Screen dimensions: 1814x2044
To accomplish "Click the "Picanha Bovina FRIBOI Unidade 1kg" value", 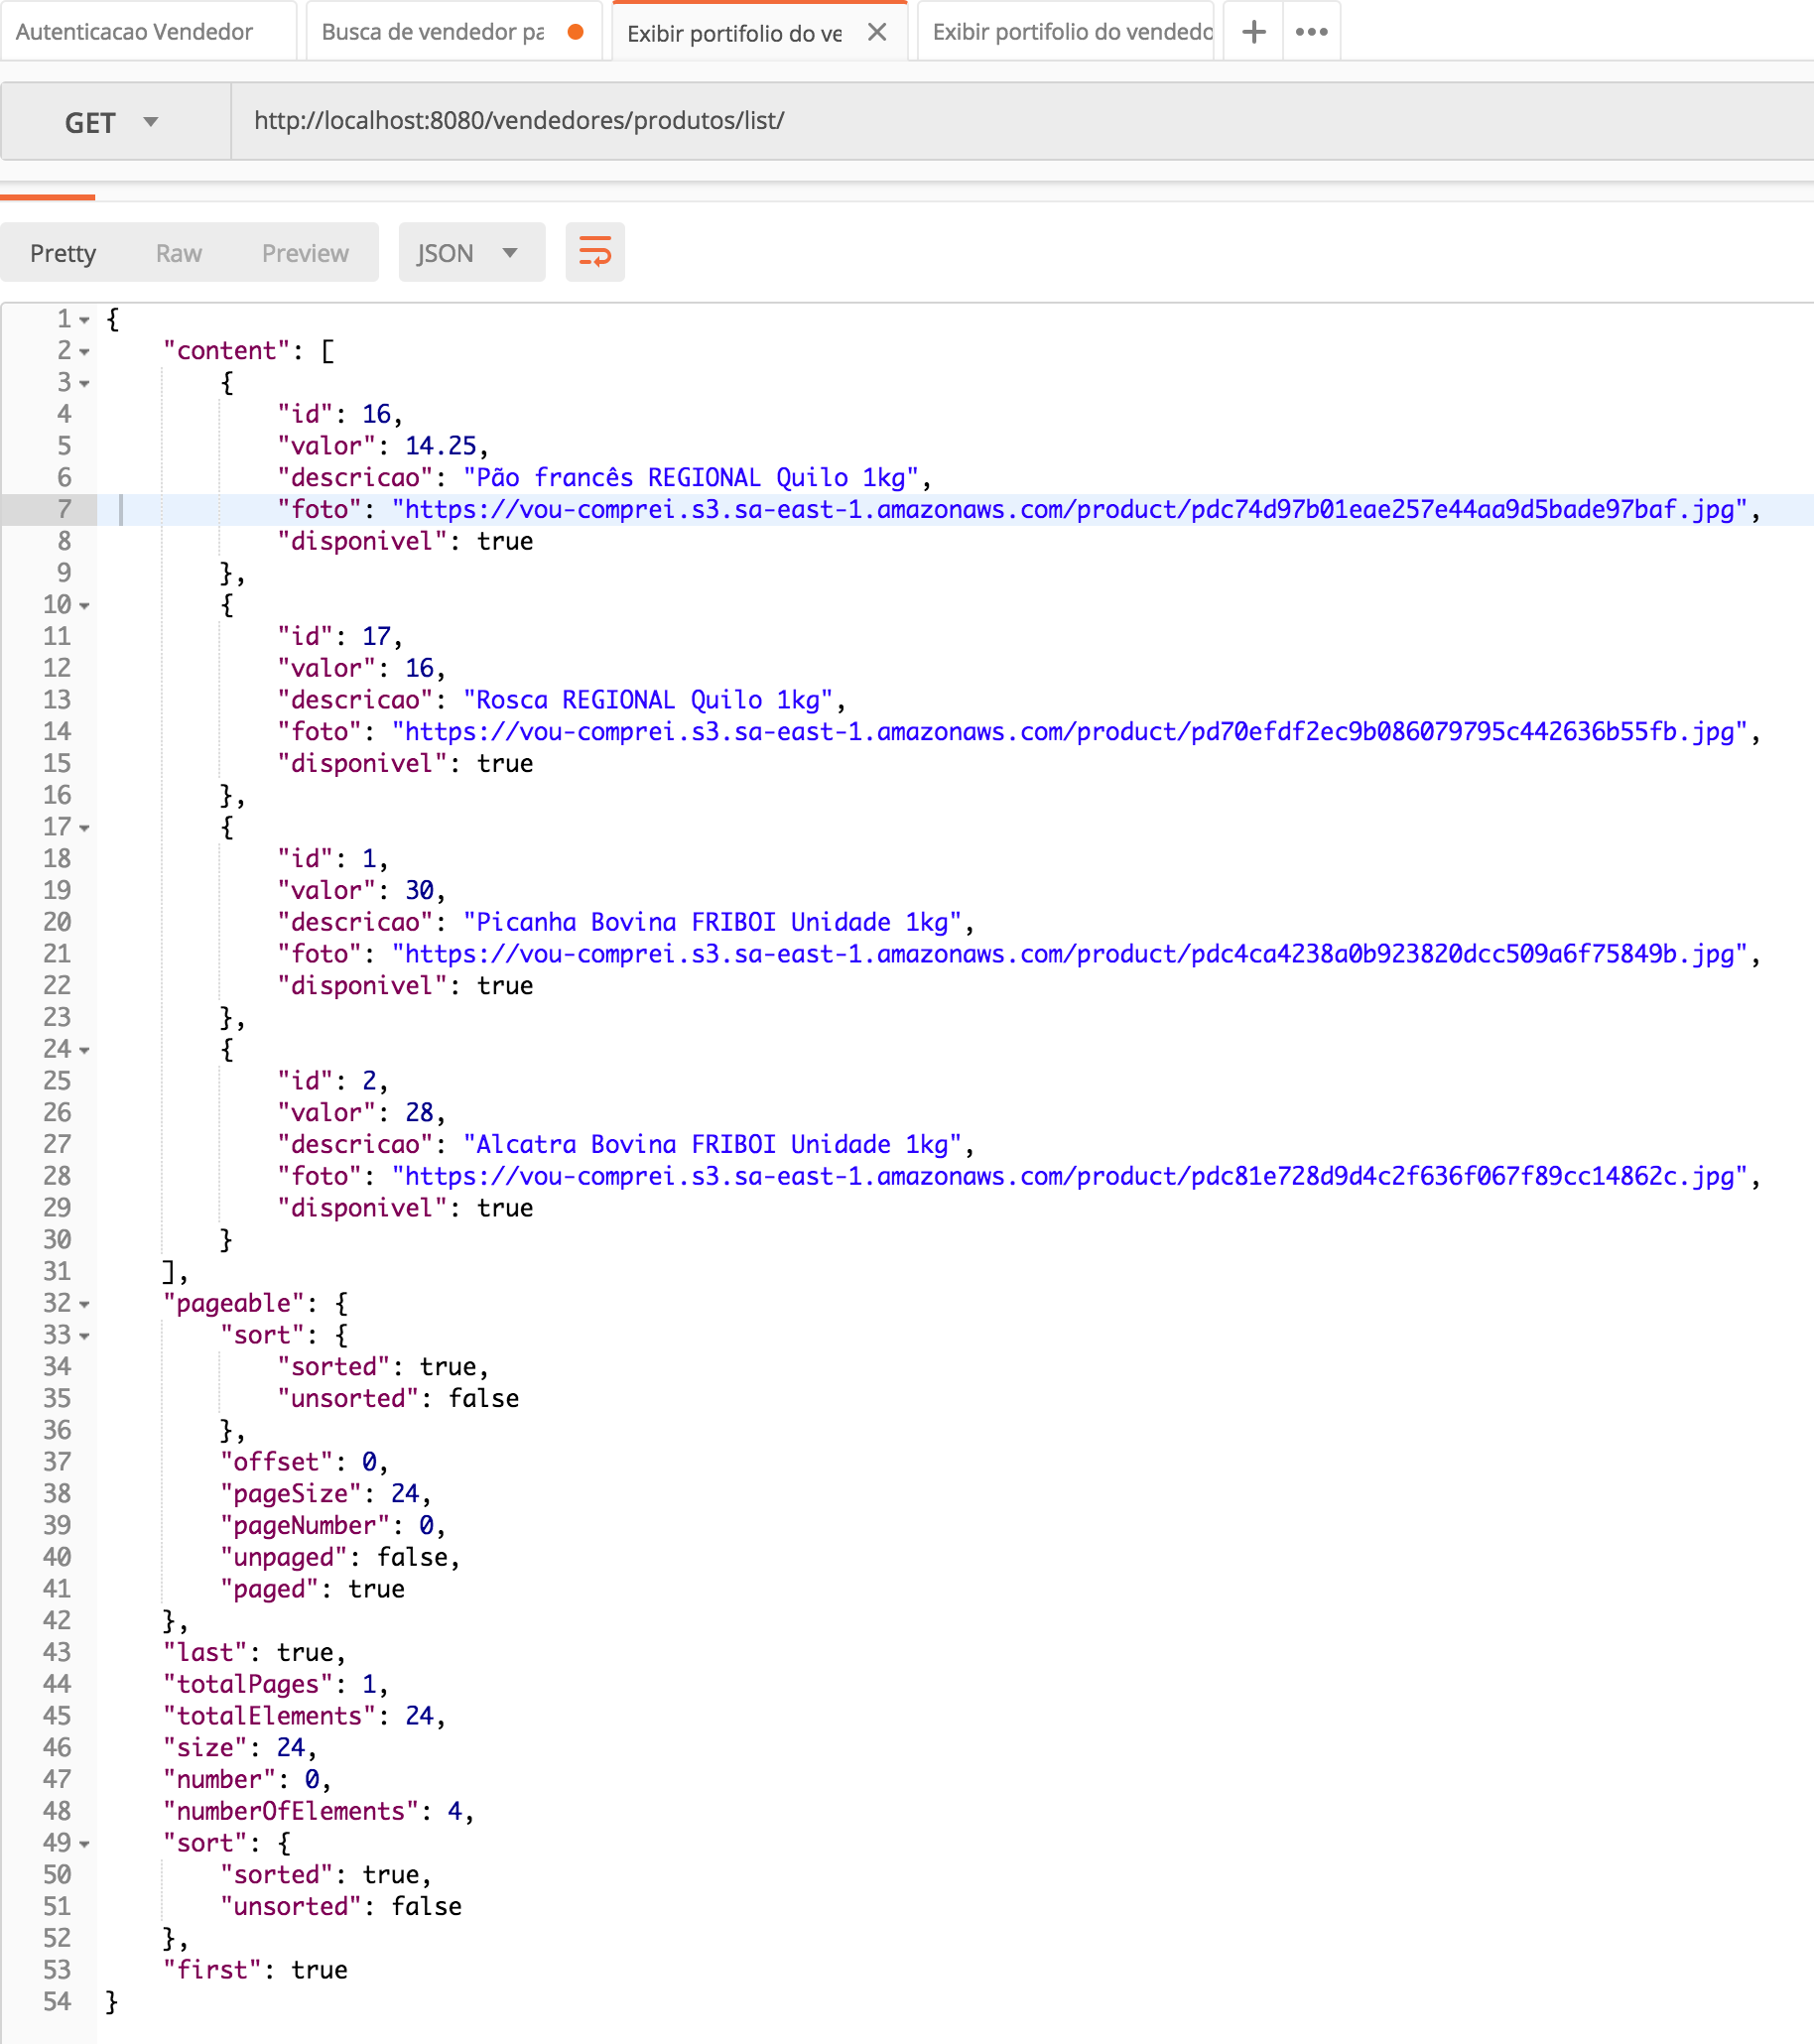I will click(712, 921).
